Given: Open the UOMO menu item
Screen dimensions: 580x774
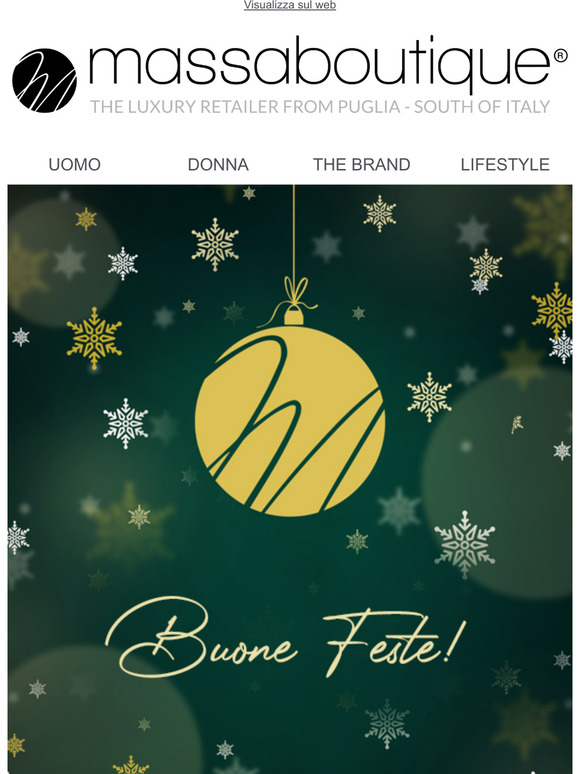Looking at the screenshot, I should coord(75,164).
